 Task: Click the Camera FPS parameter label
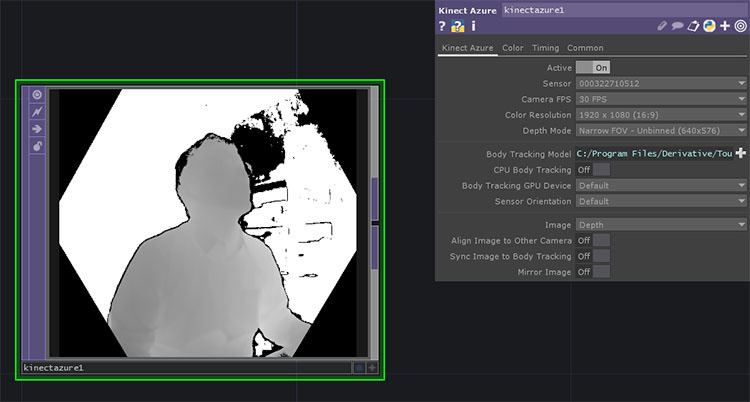coord(546,99)
